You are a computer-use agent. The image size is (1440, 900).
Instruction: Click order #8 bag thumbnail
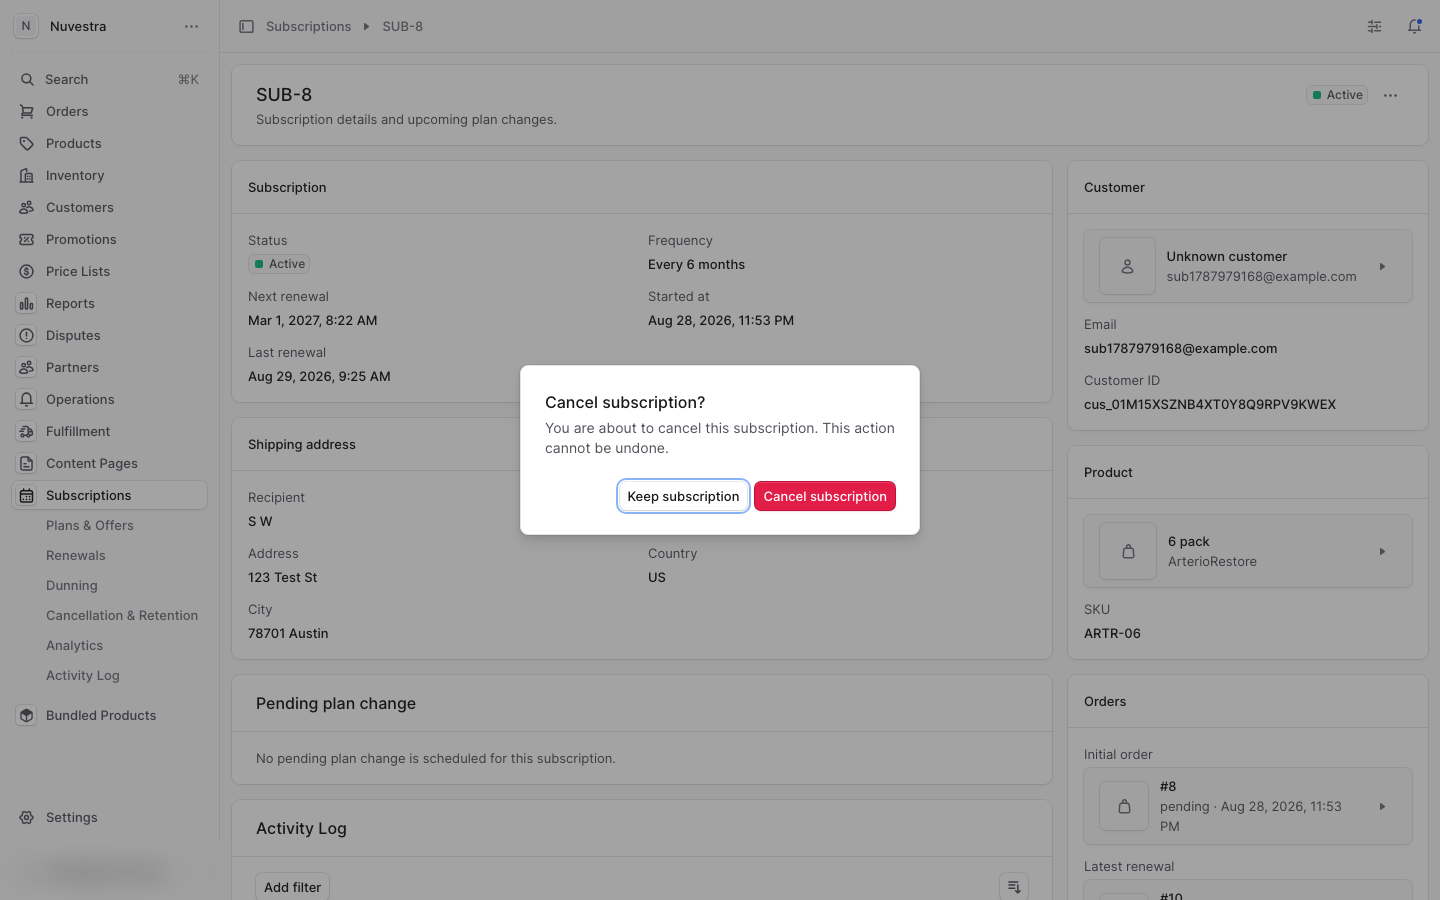tap(1124, 806)
